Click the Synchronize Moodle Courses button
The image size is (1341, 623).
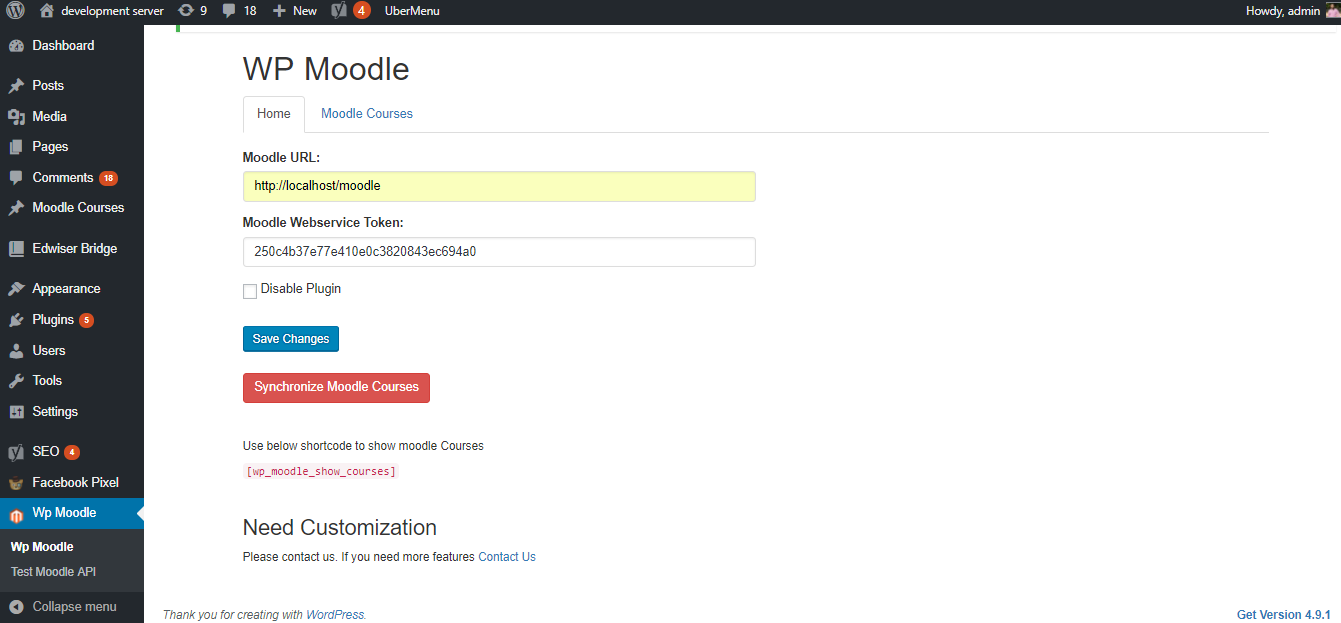tap(336, 387)
